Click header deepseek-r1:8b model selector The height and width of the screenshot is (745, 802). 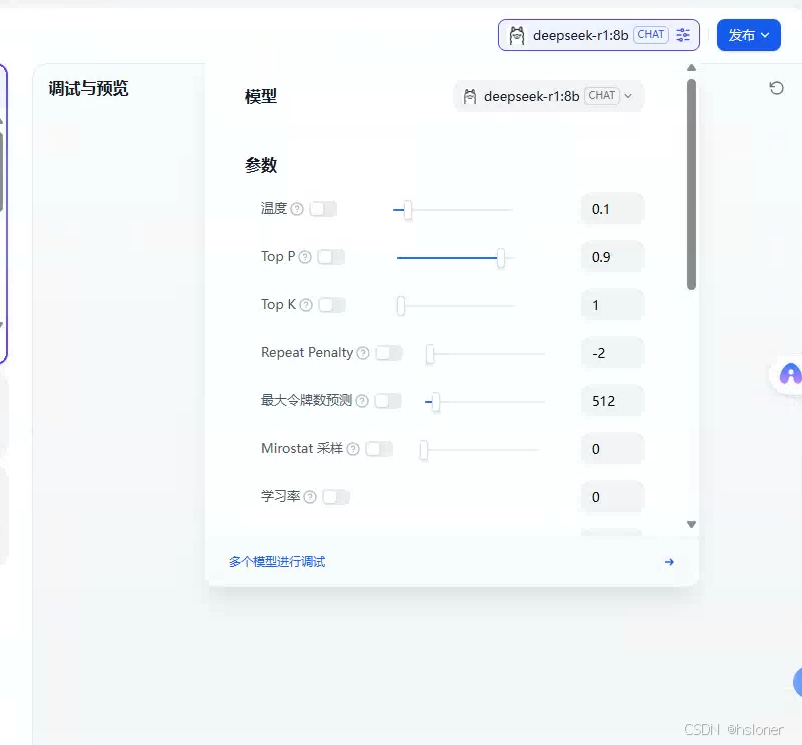point(598,35)
